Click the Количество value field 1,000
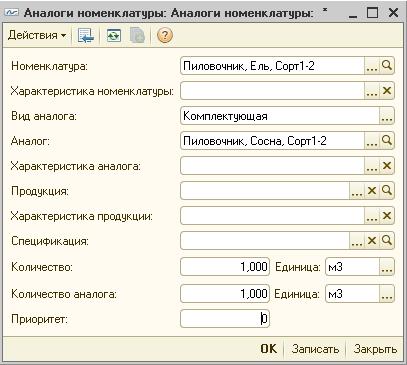The height and width of the screenshot is (365, 407). [x=225, y=267]
